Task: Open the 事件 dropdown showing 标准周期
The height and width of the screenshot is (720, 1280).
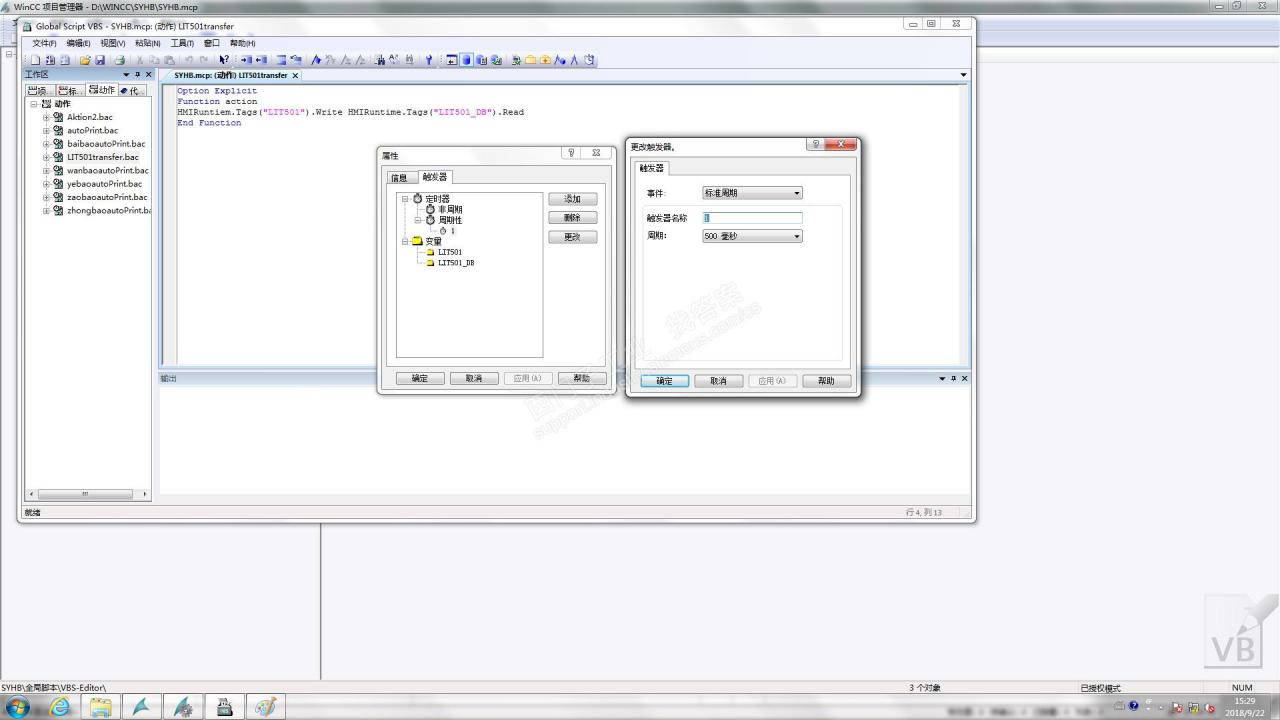Action: pyautogui.click(x=752, y=193)
